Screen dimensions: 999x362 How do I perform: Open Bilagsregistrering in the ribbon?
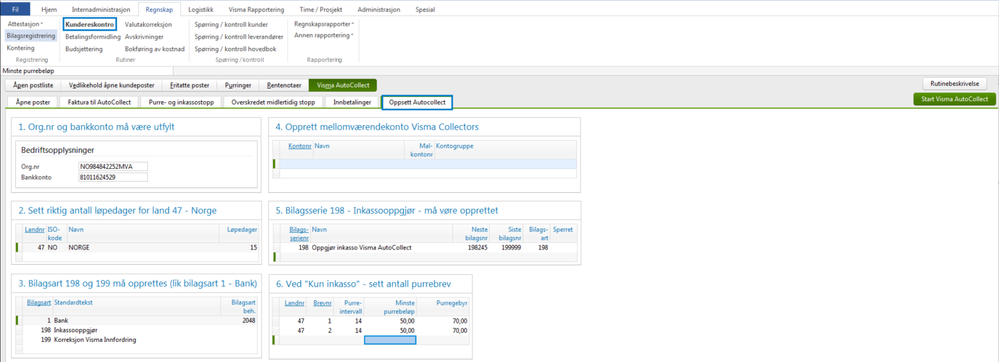[32, 36]
